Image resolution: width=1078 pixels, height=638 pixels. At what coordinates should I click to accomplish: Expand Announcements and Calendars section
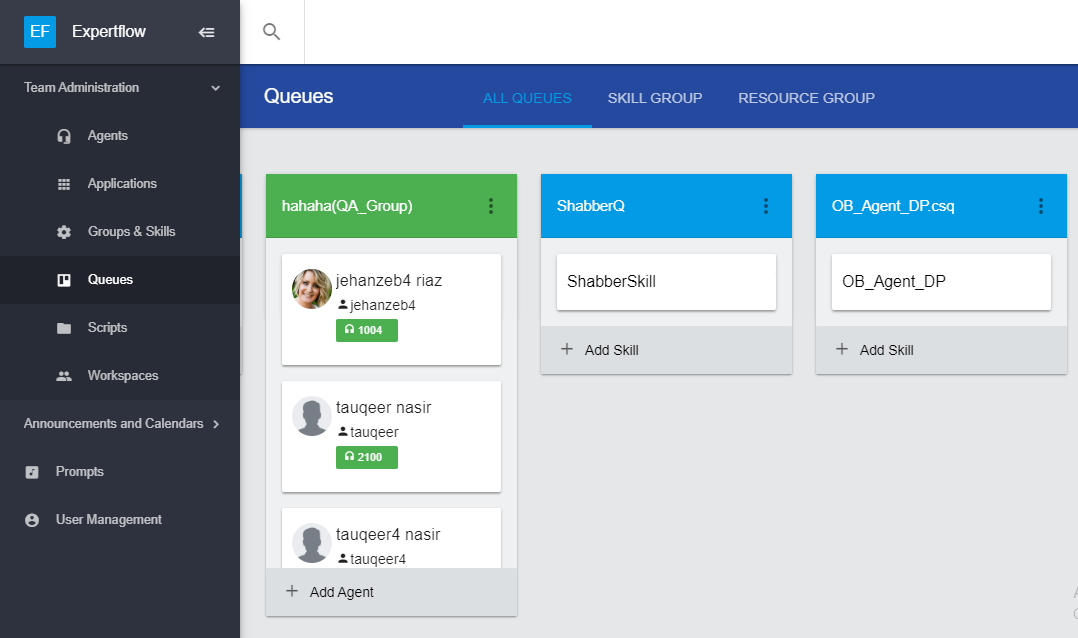coord(216,424)
